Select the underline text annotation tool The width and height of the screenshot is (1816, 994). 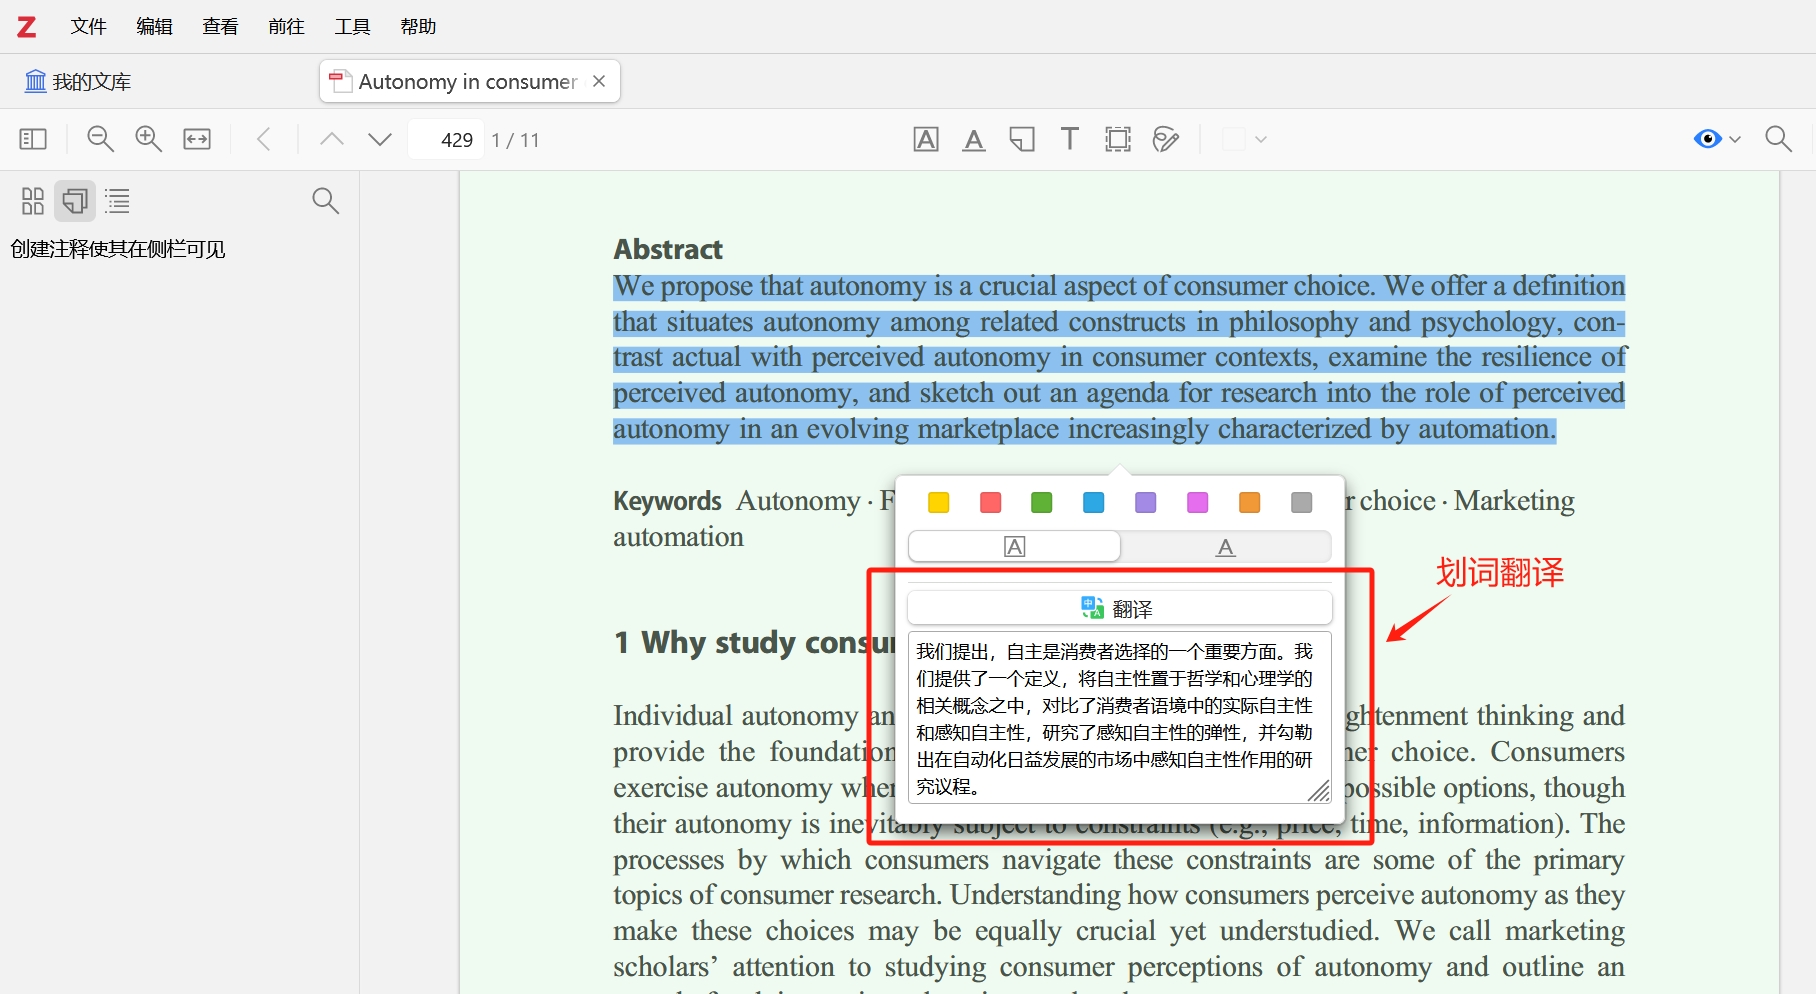point(973,139)
